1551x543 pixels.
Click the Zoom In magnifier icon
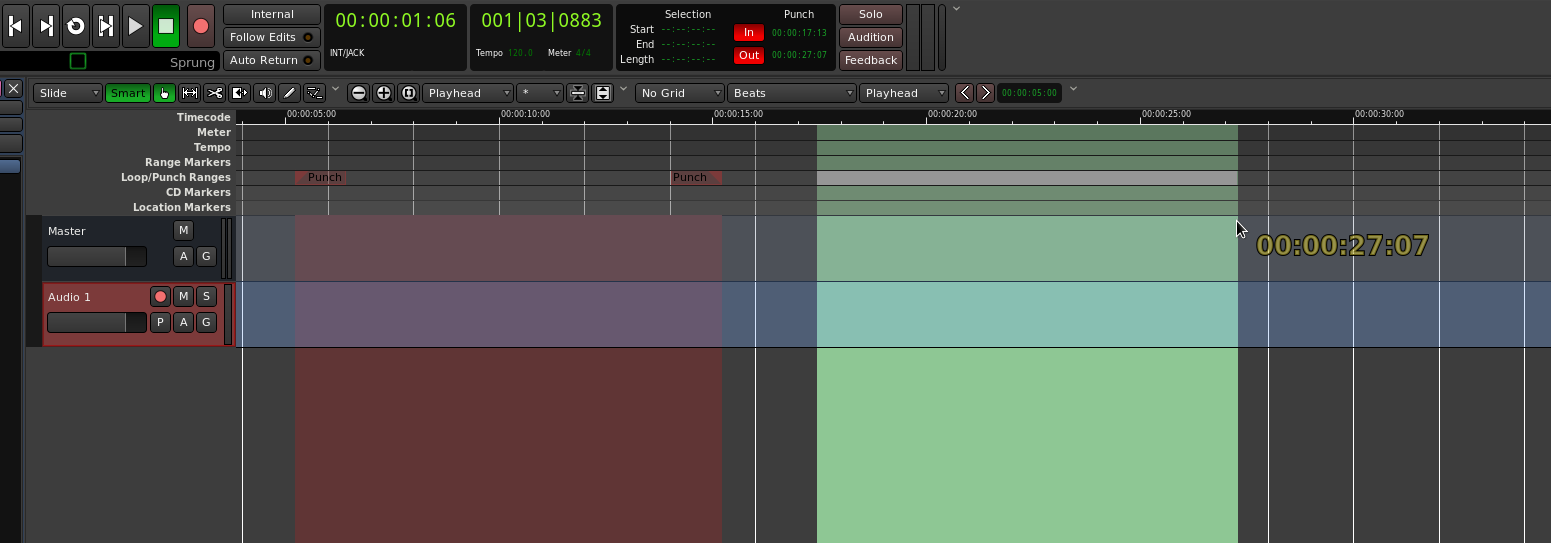click(x=383, y=93)
